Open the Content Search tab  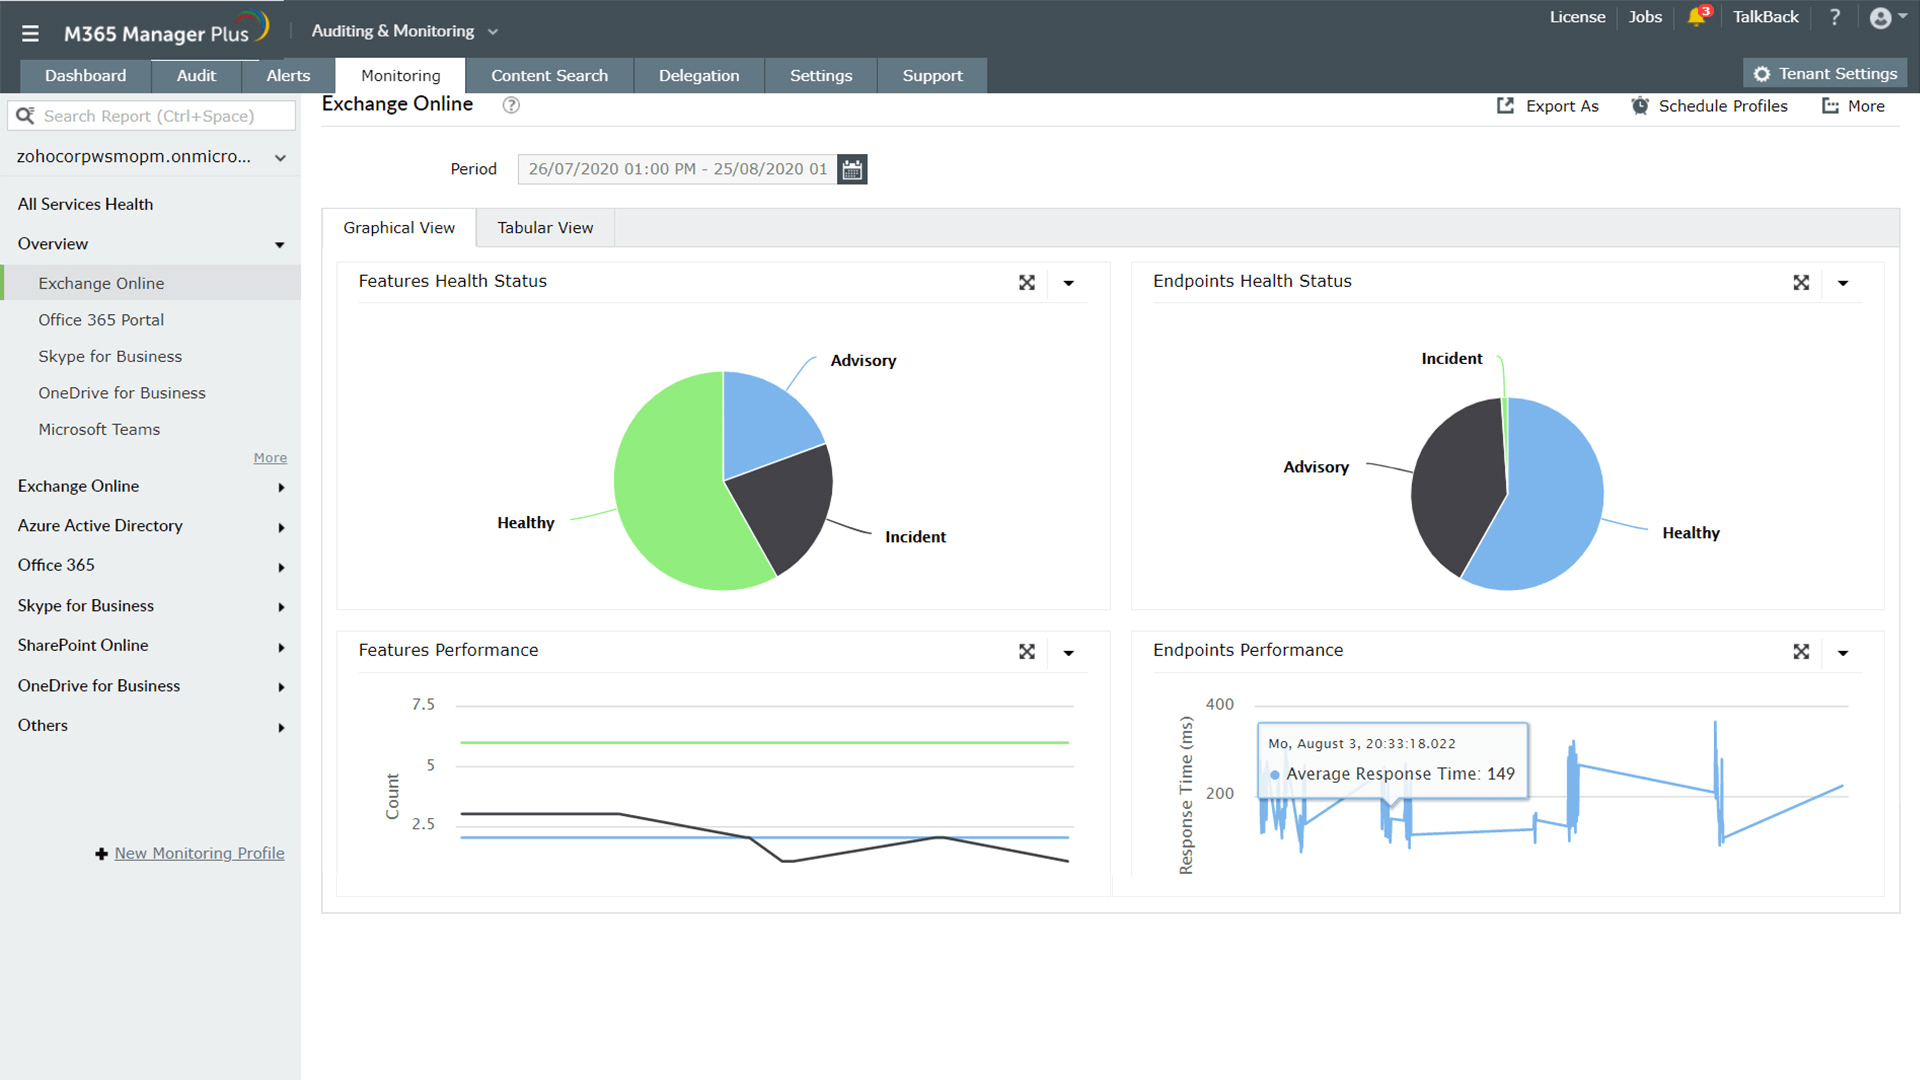(x=549, y=76)
